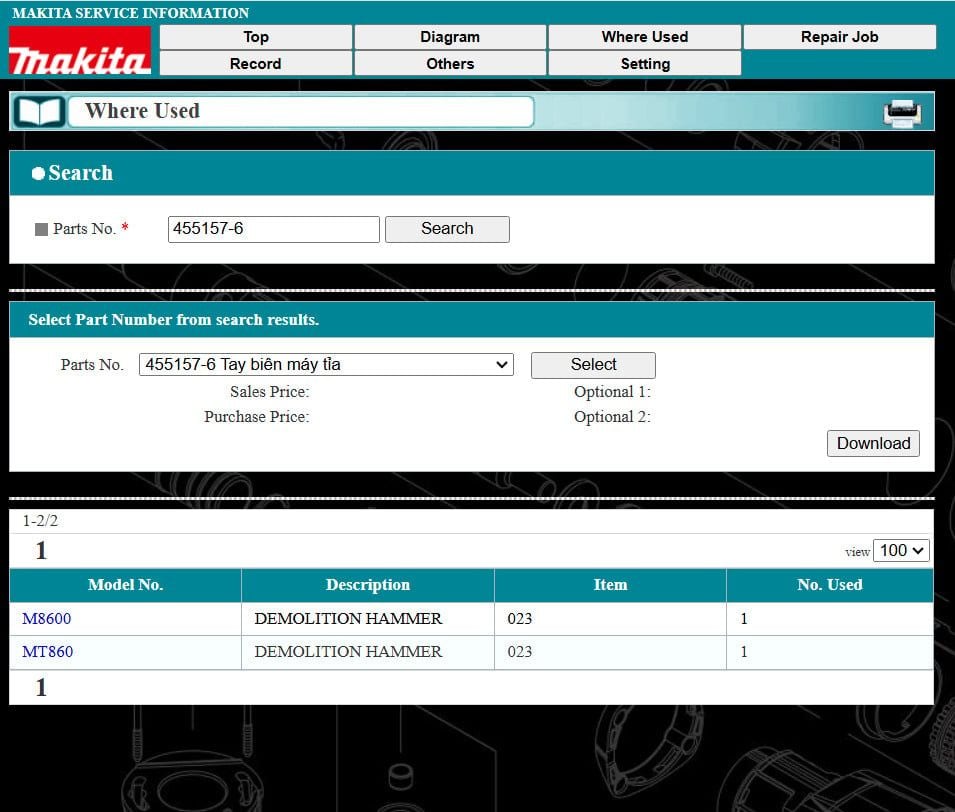Screen dimensions: 955x812
Task: Click the Item column header
Action: click(x=610, y=585)
